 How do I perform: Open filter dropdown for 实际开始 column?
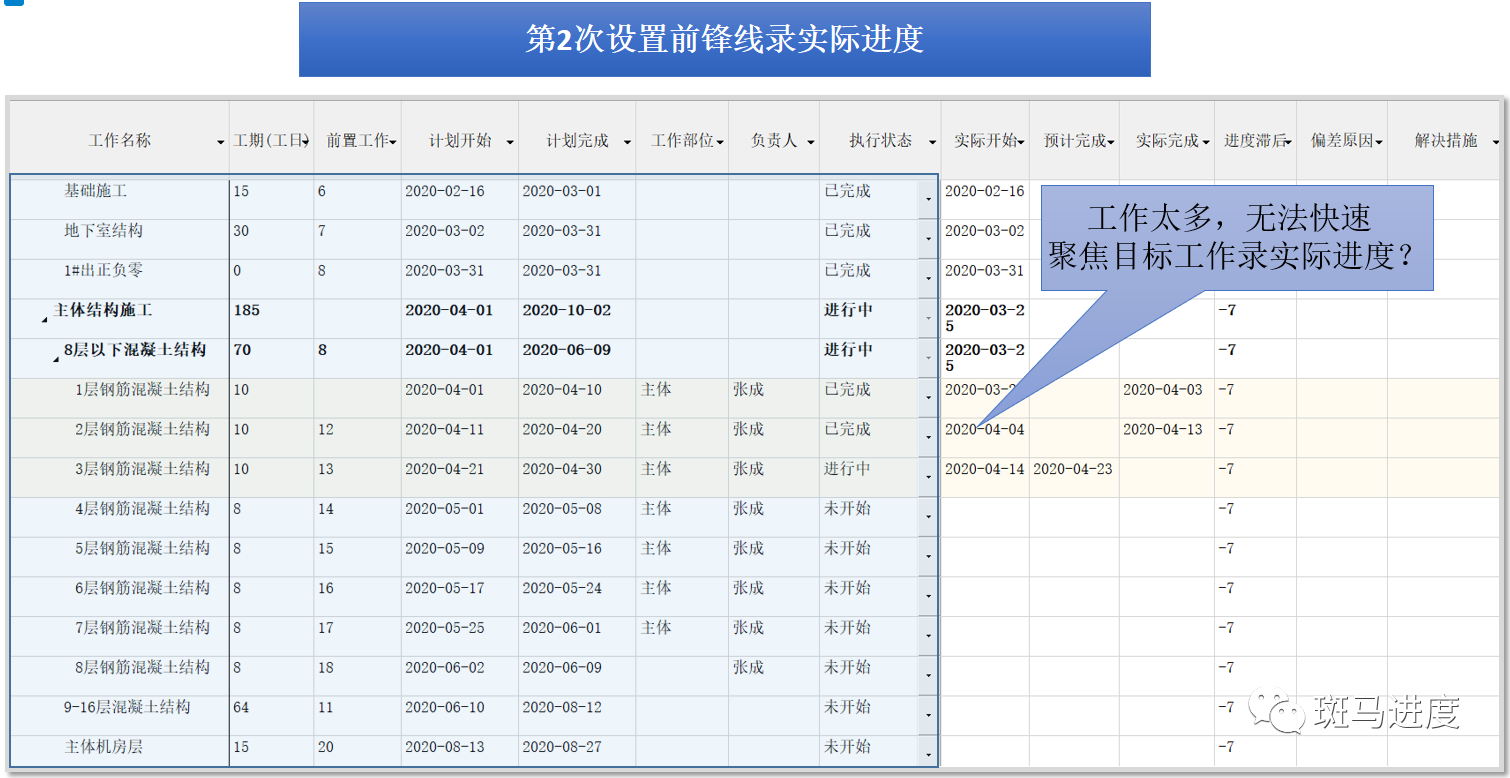1021,143
